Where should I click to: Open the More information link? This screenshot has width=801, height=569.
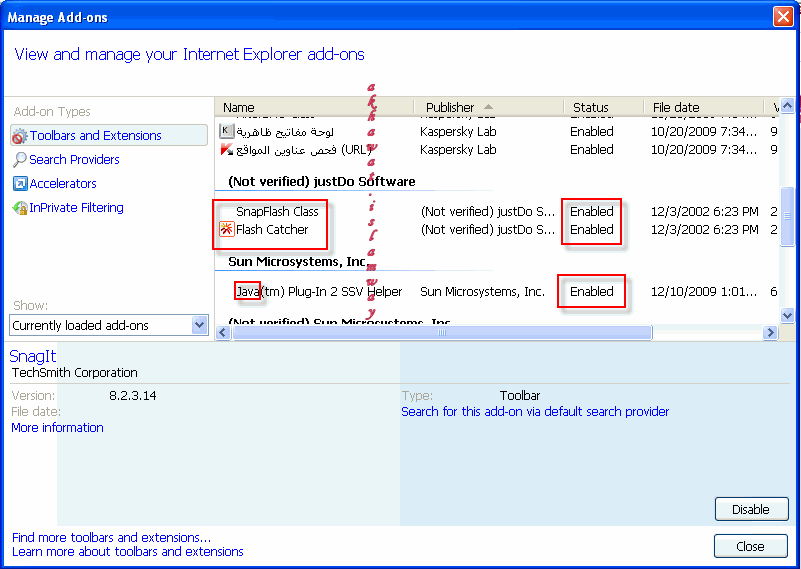tap(57, 428)
